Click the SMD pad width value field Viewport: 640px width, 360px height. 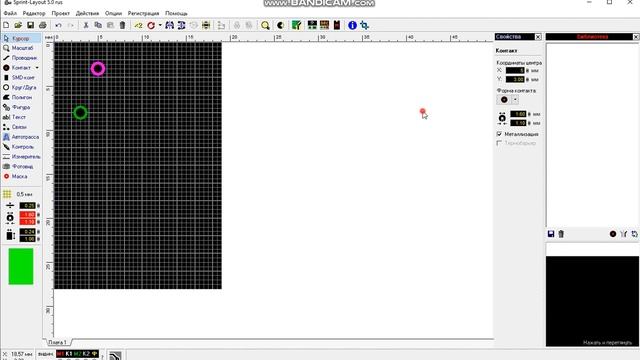point(28,232)
